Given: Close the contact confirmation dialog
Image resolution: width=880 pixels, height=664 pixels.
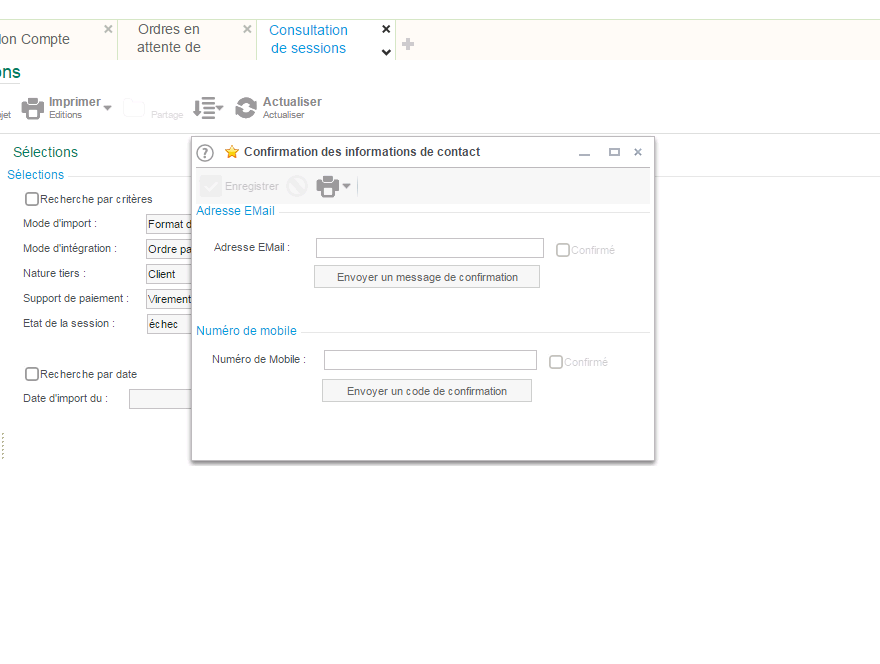Looking at the screenshot, I should click(x=638, y=152).
